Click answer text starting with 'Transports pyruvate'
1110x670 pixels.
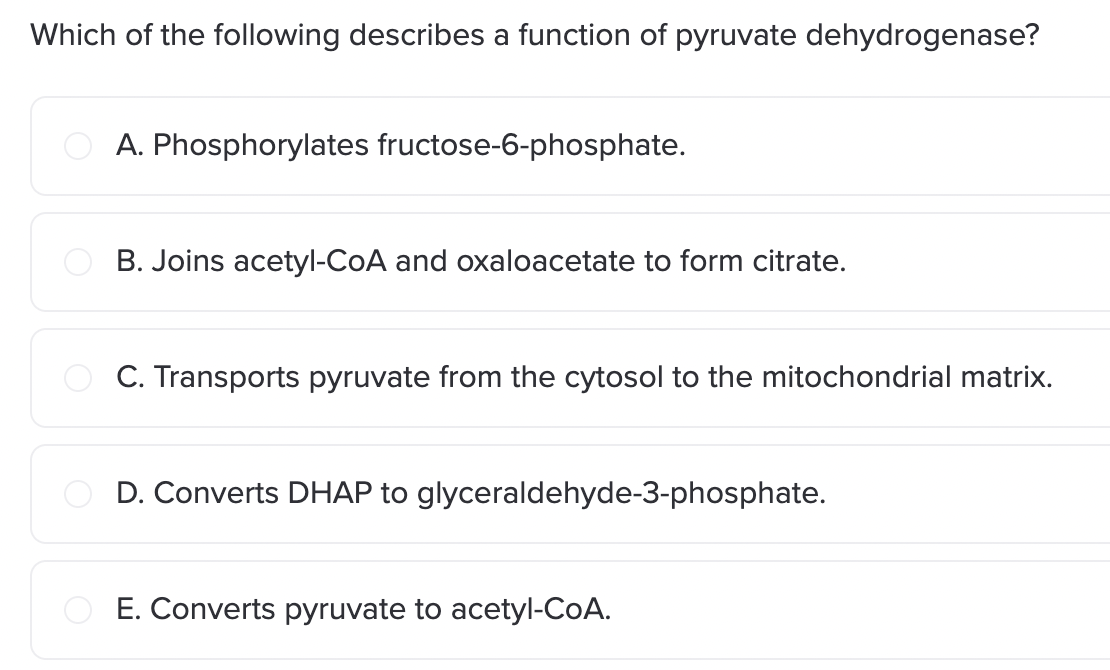[584, 378]
